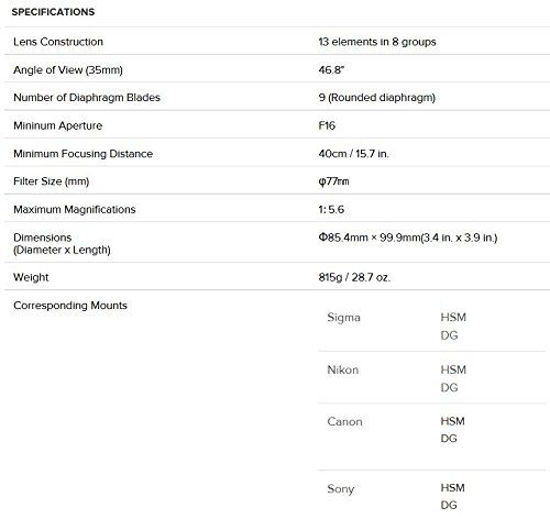Click the 46.8° angle value
550x519 pixels.
click(x=331, y=70)
